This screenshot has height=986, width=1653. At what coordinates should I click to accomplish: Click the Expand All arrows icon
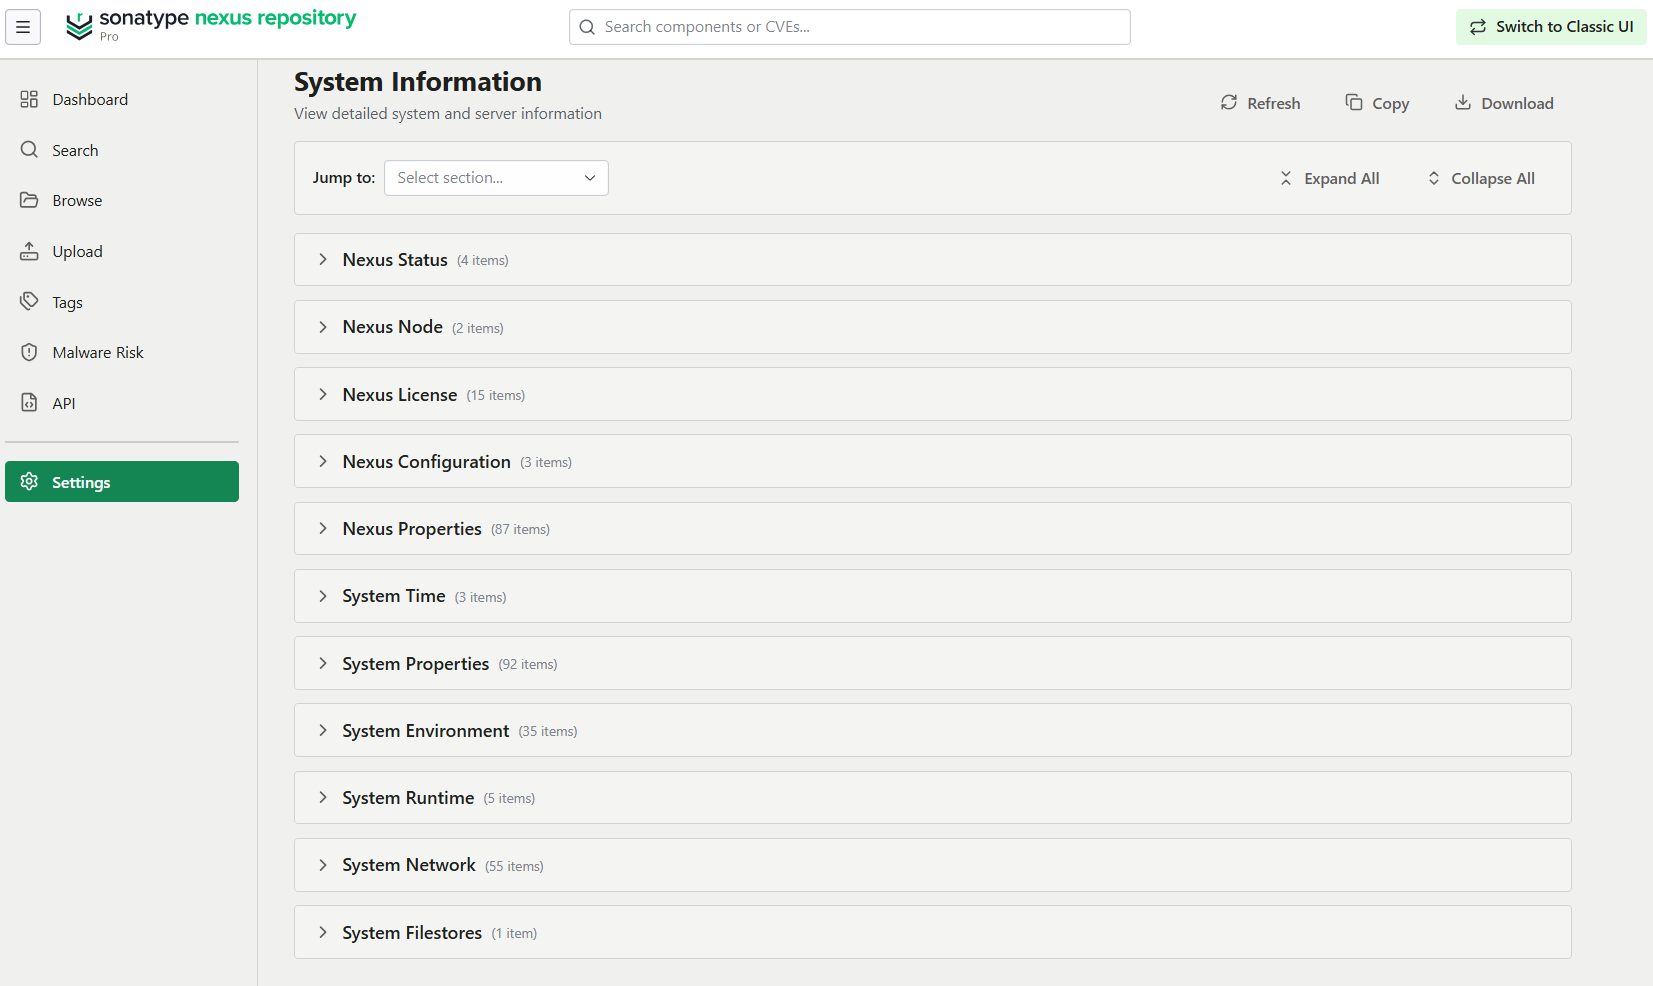[1286, 178]
